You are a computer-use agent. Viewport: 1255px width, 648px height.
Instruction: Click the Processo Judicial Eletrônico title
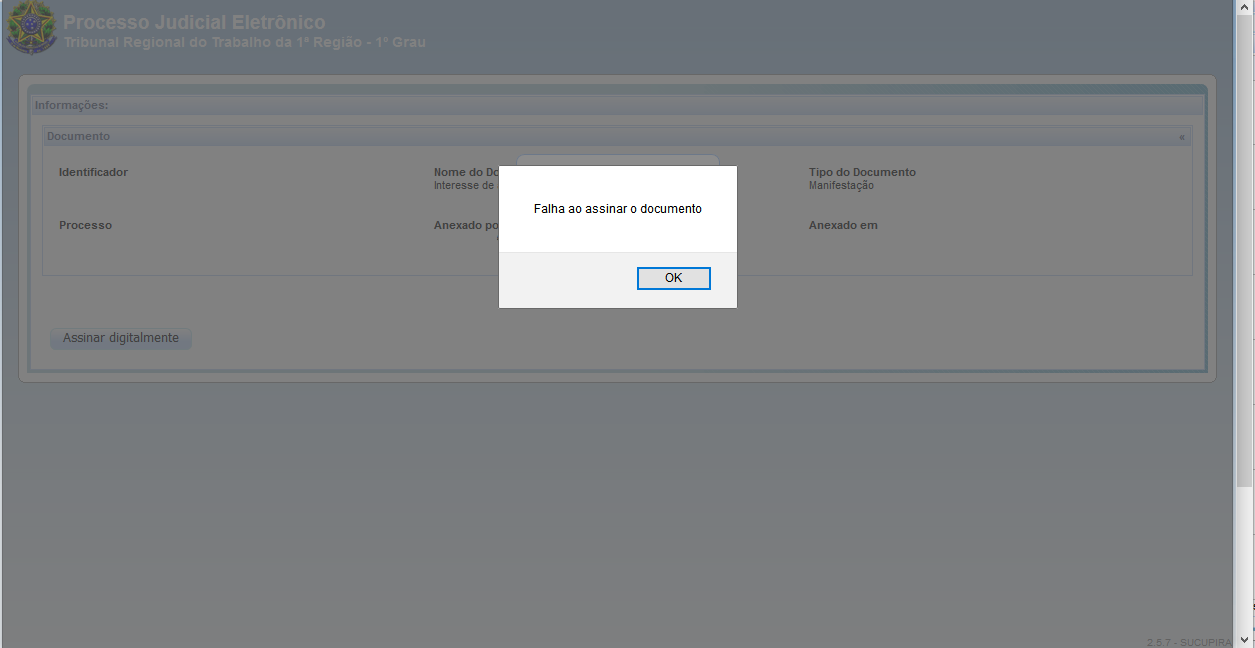pyautogui.click(x=194, y=22)
